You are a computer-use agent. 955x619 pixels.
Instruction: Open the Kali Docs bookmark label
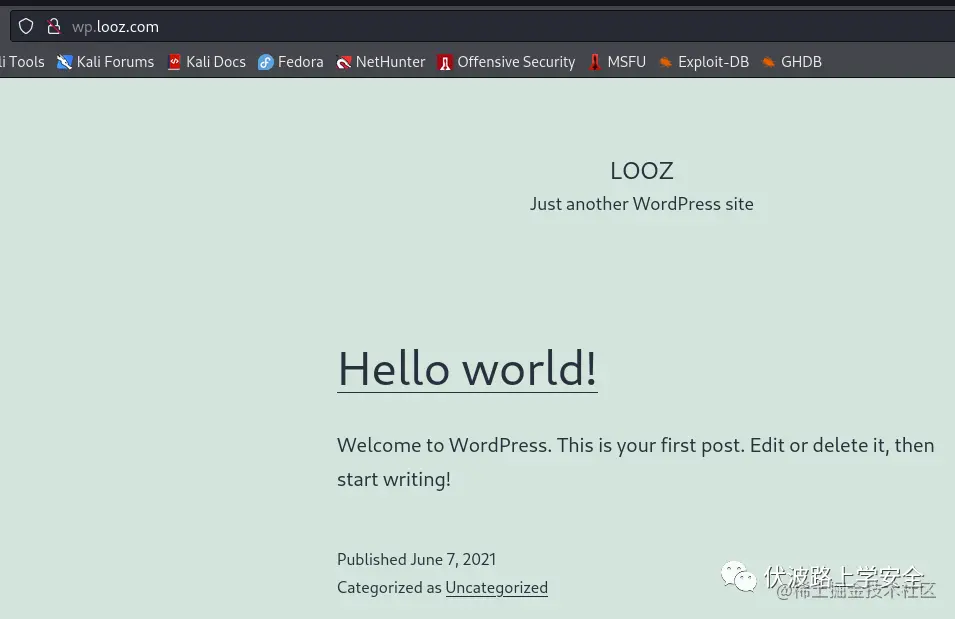[216, 62]
